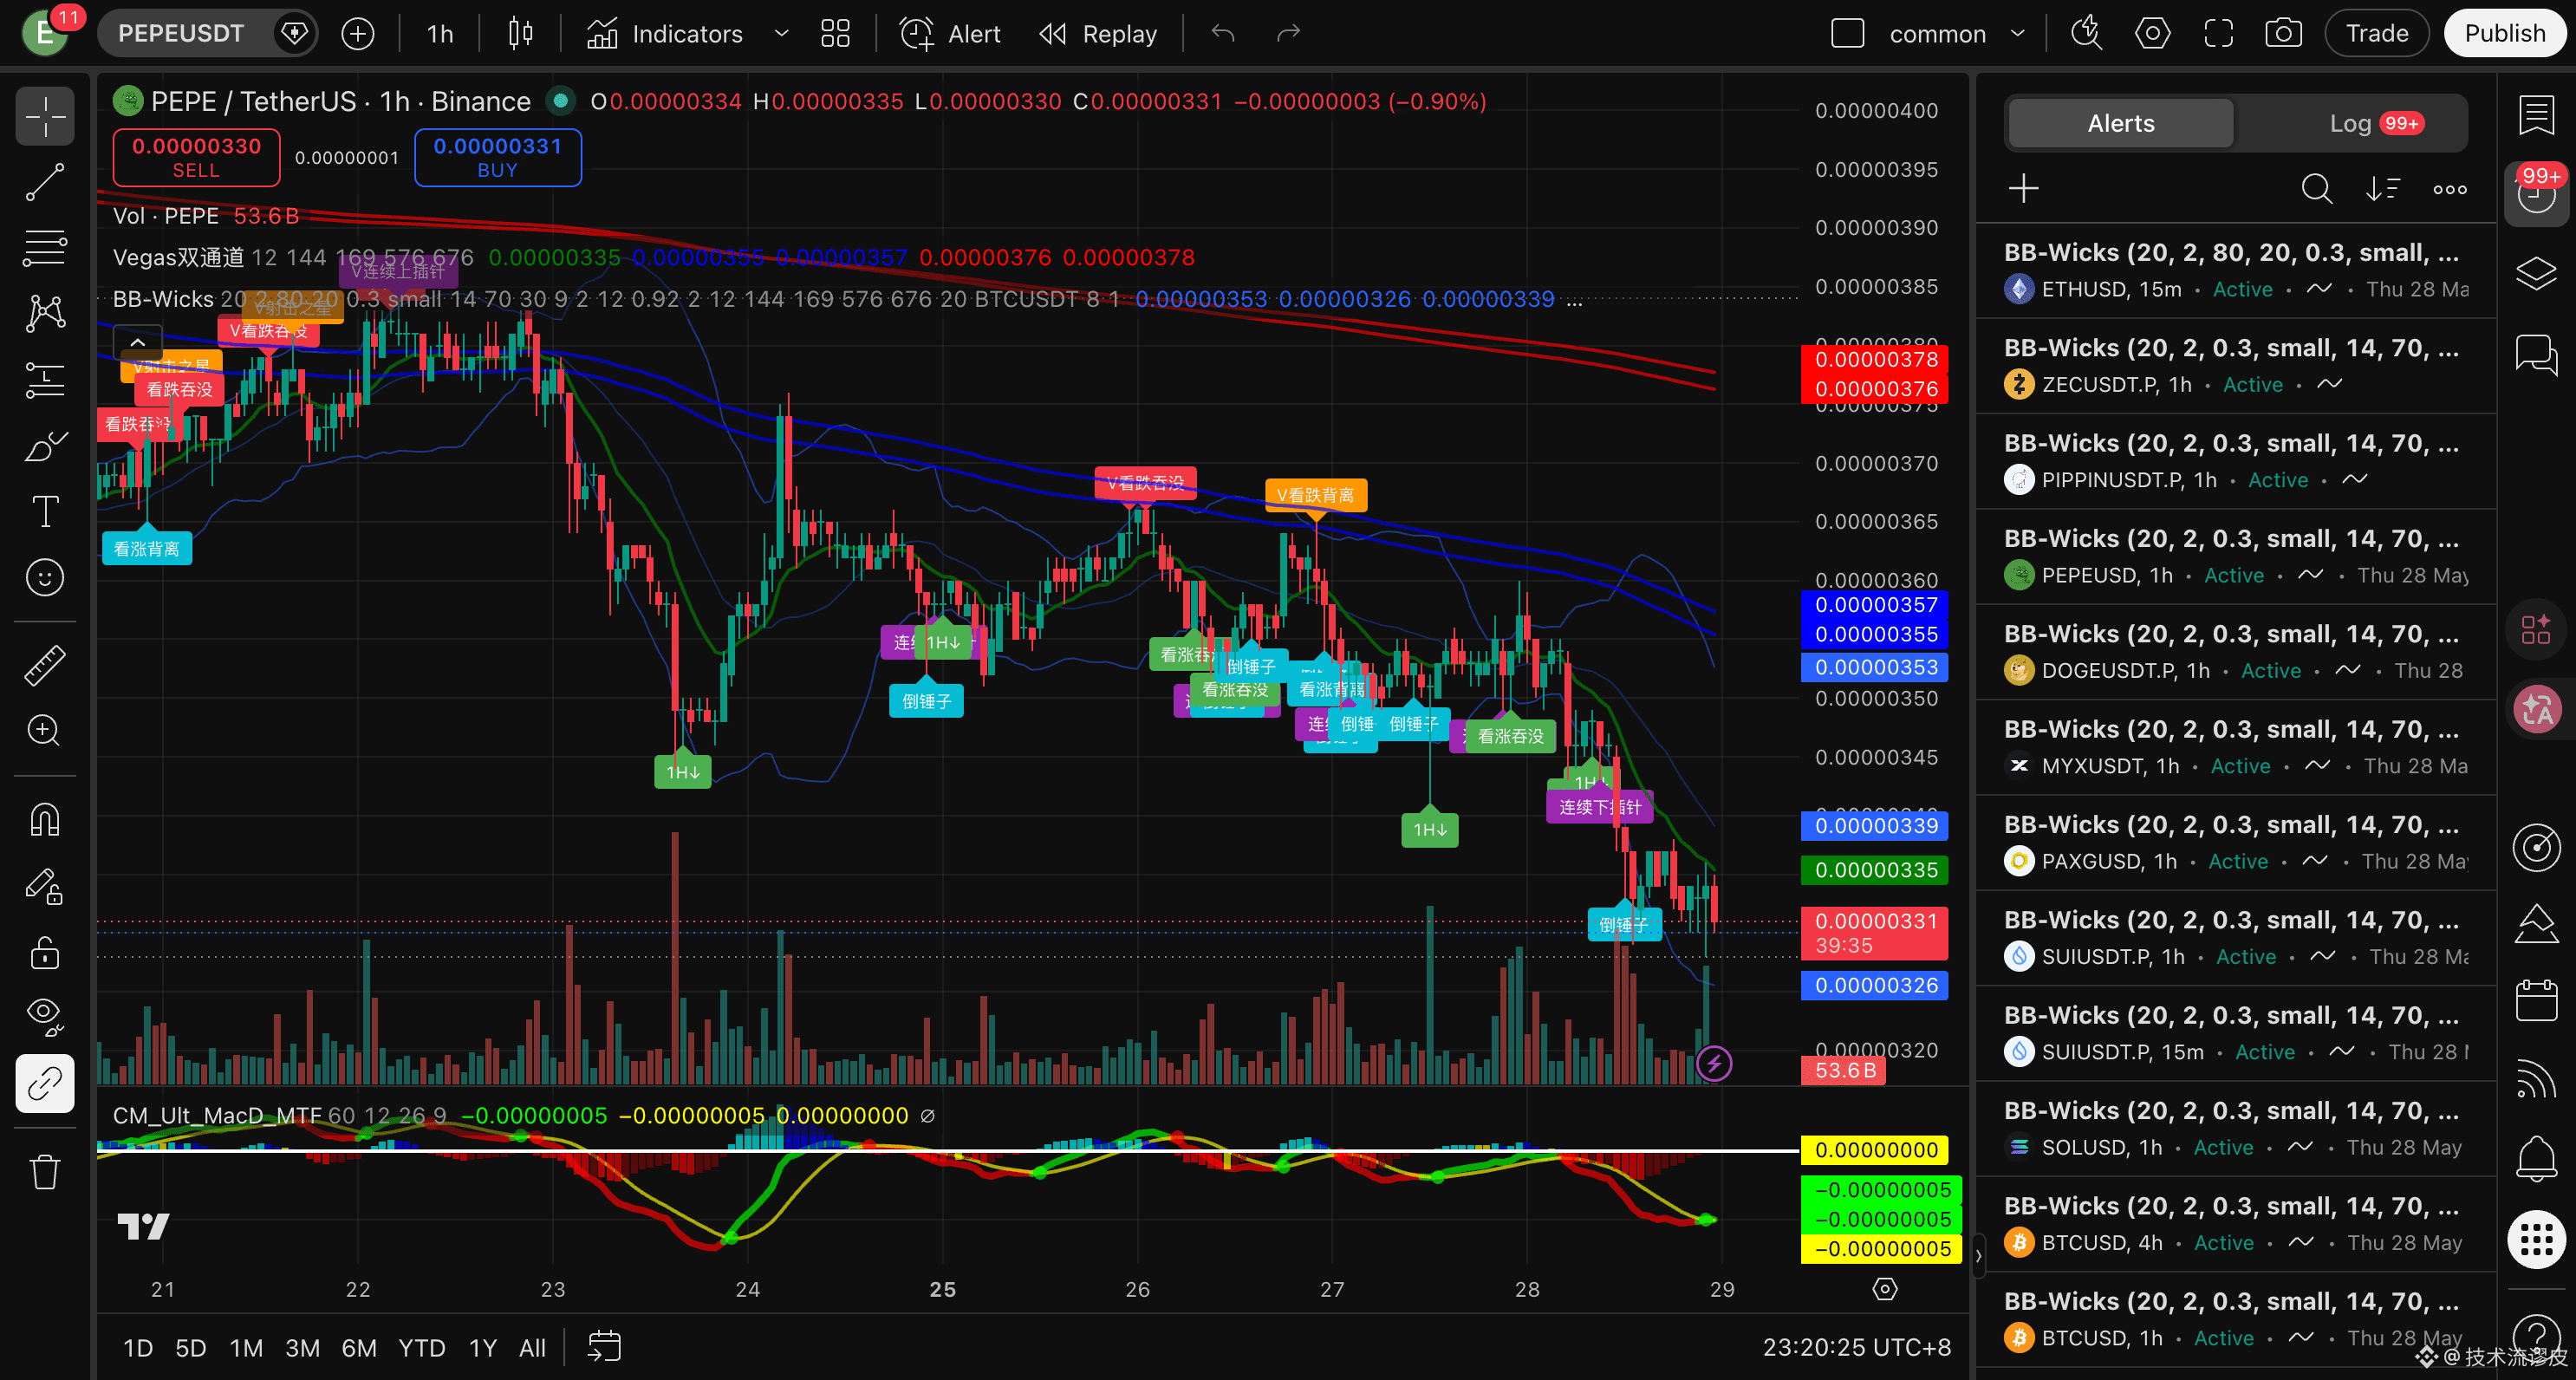Undo the last chart action
This screenshot has width=2576, height=1380.
click(x=1222, y=34)
